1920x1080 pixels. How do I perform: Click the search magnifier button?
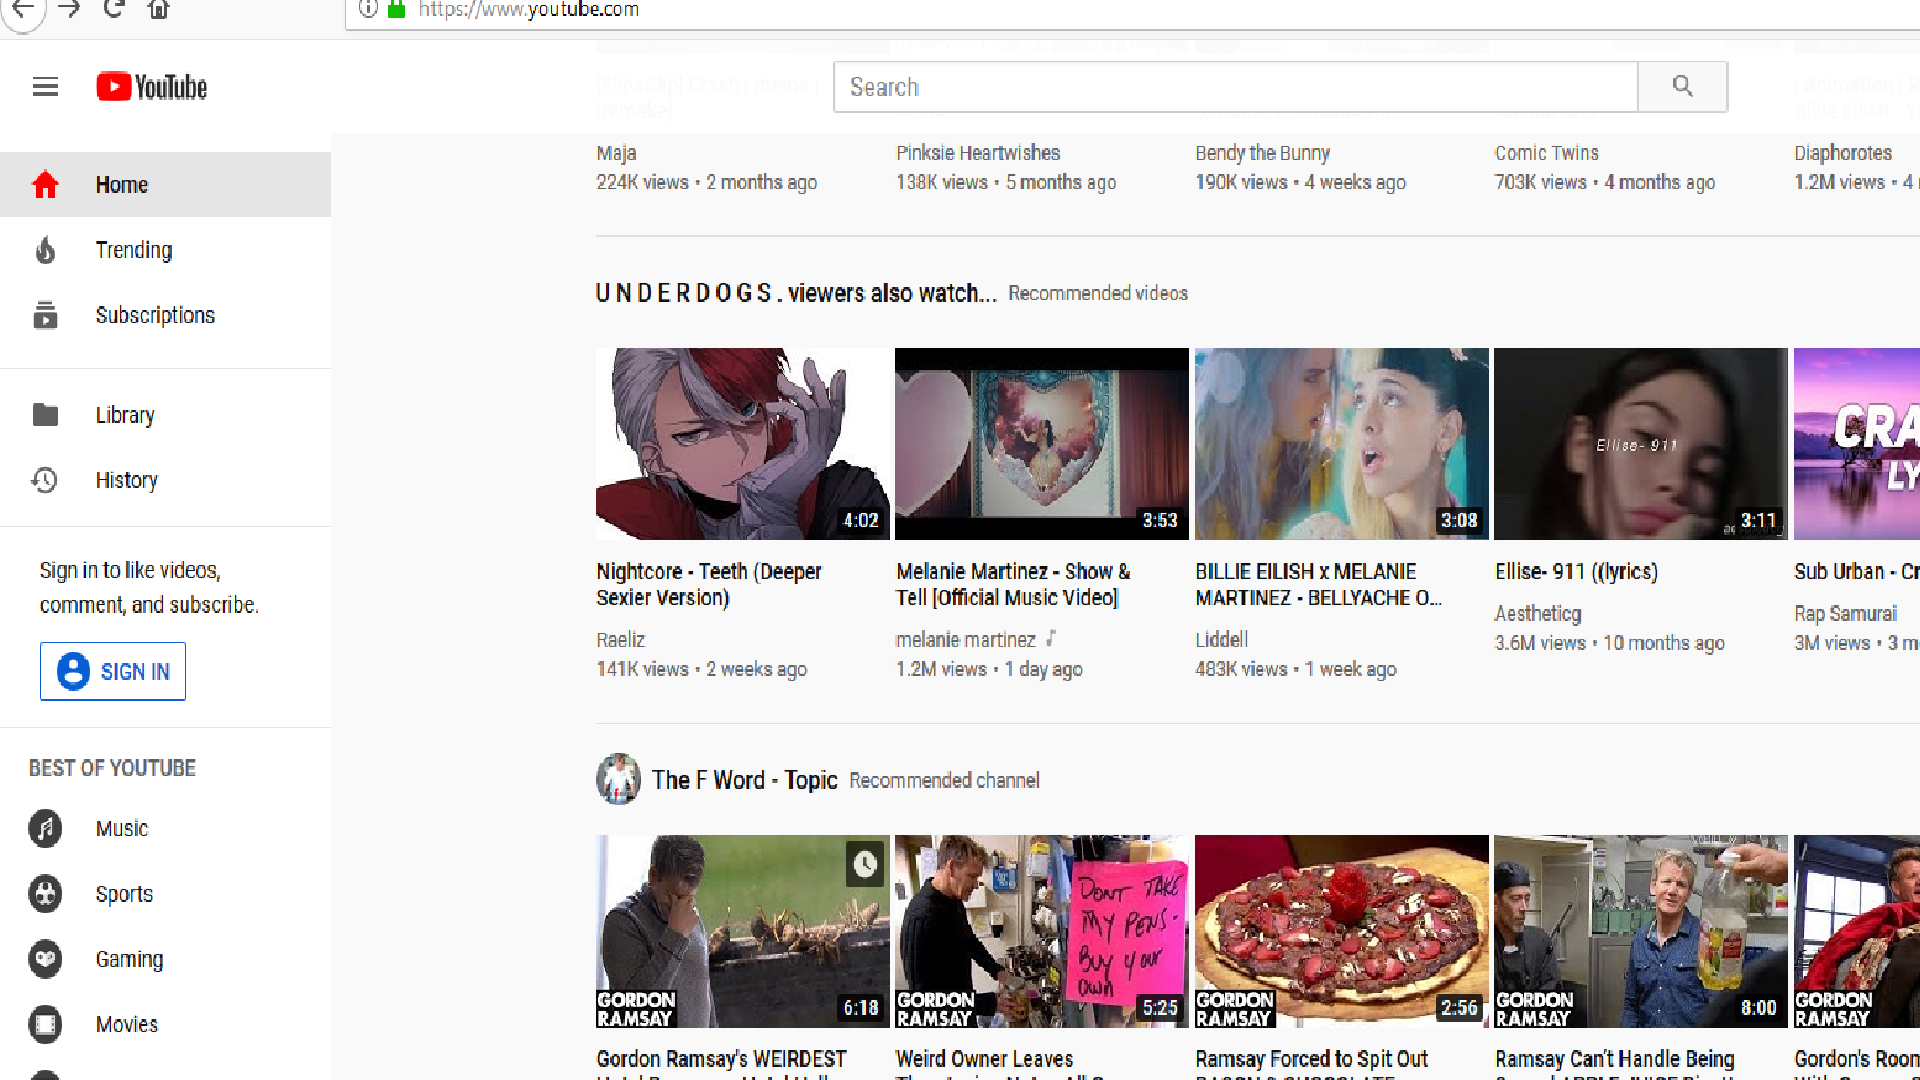pos(1682,87)
